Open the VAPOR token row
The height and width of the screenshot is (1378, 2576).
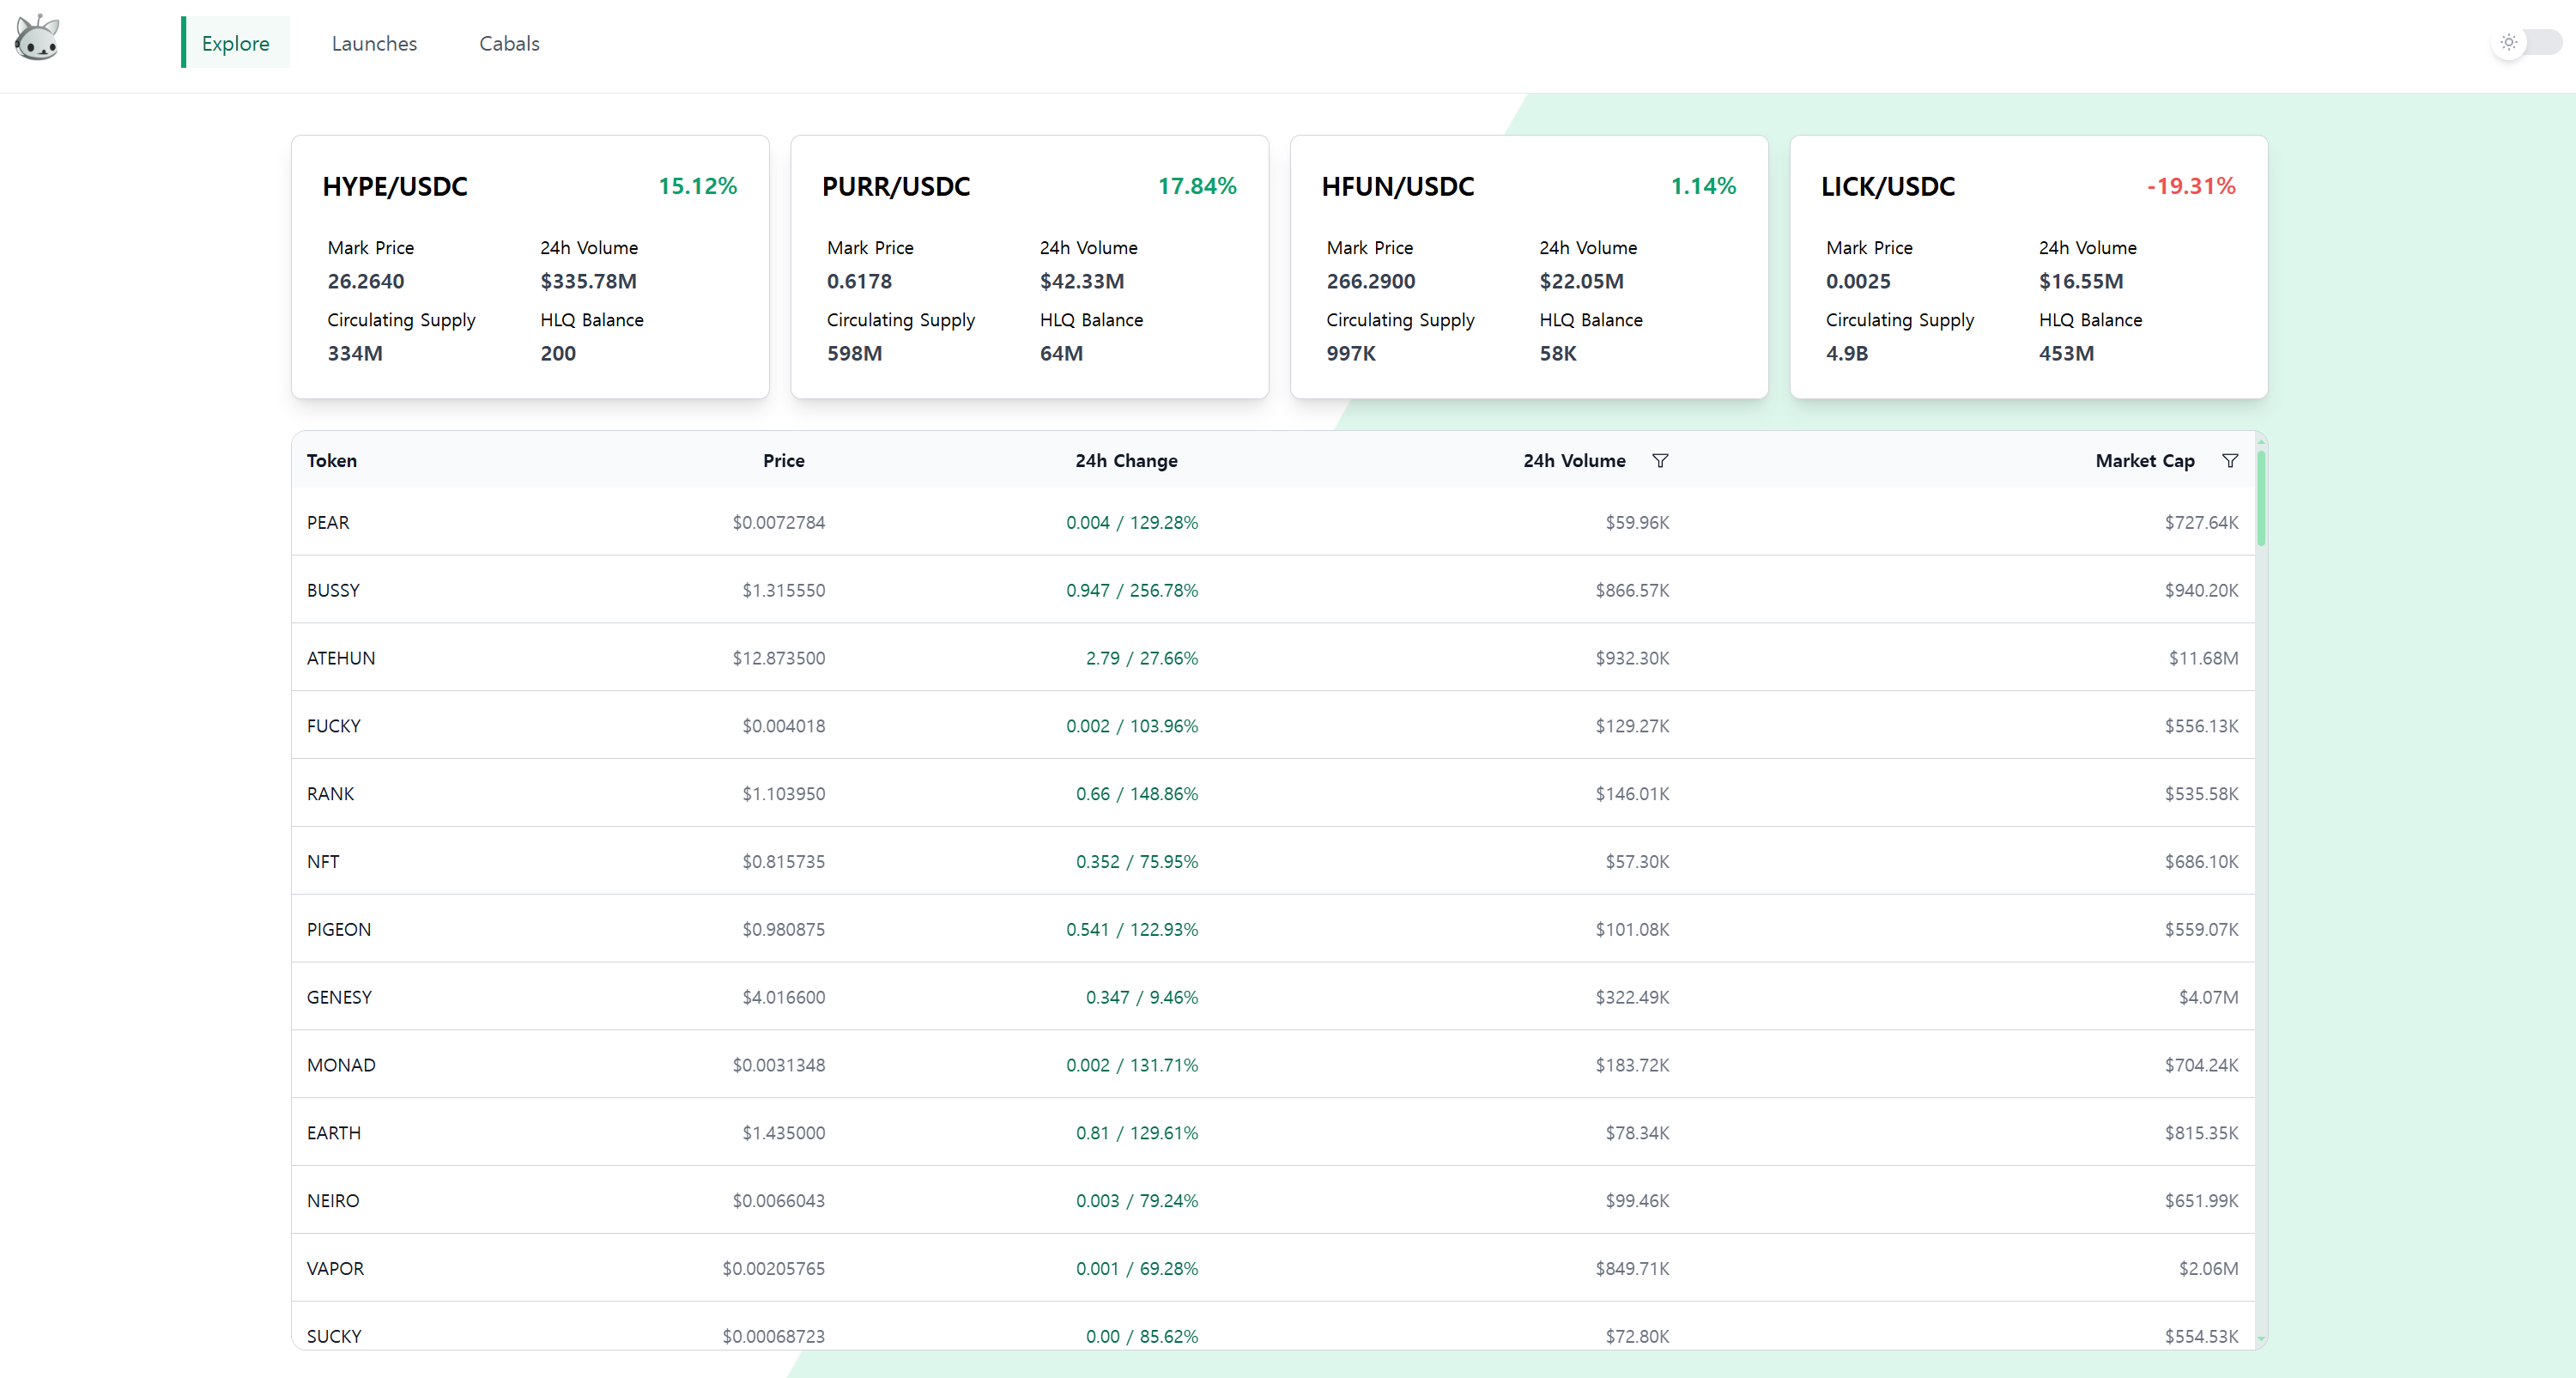click(x=1272, y=1269)
